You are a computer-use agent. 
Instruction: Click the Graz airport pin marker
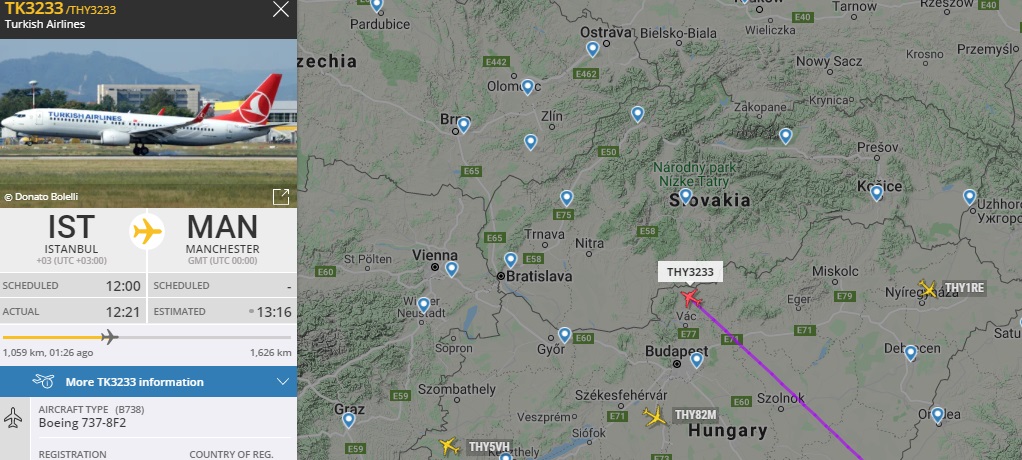click(x=349, y=420)
